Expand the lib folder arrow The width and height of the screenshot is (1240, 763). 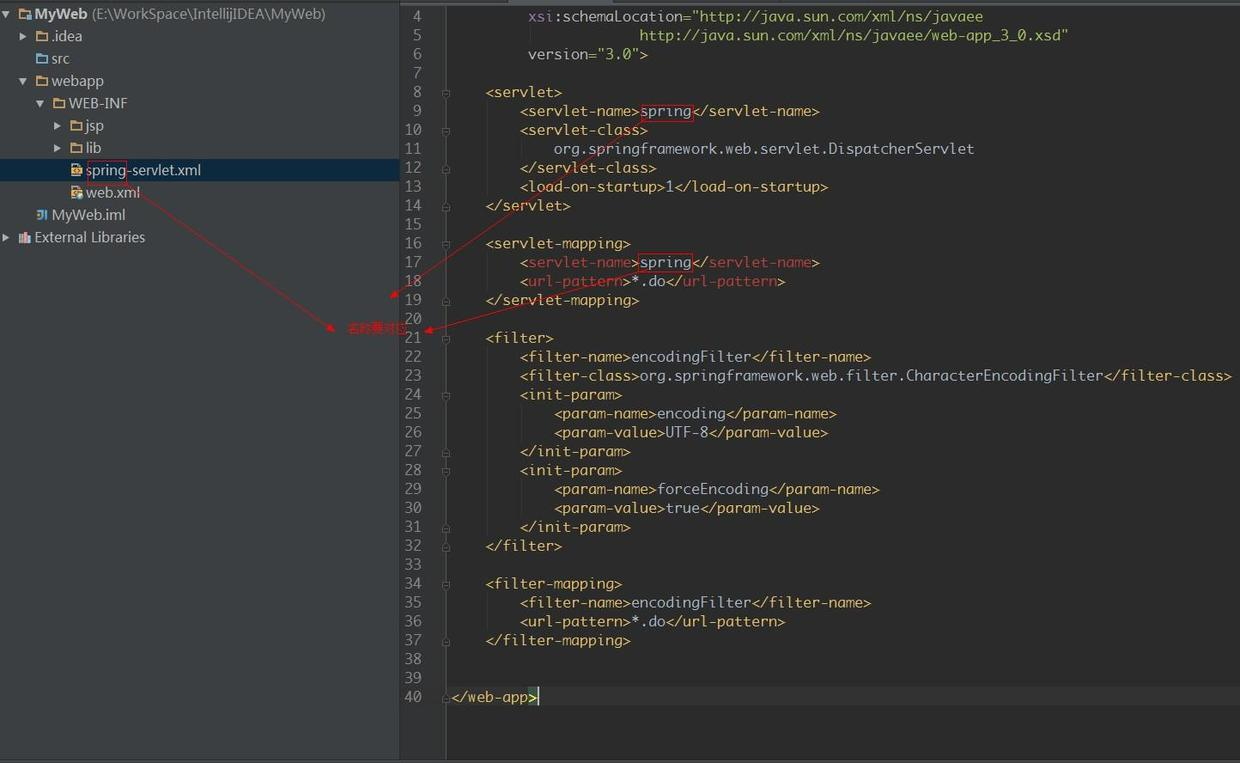point(58,148)
